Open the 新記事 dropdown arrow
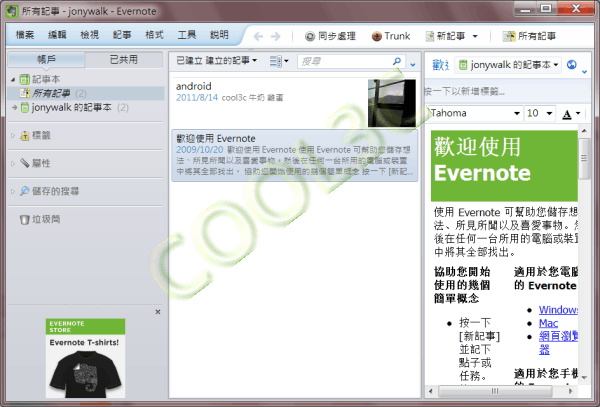Viewport: 600px width, 407px height. click(x=475, y=37)
